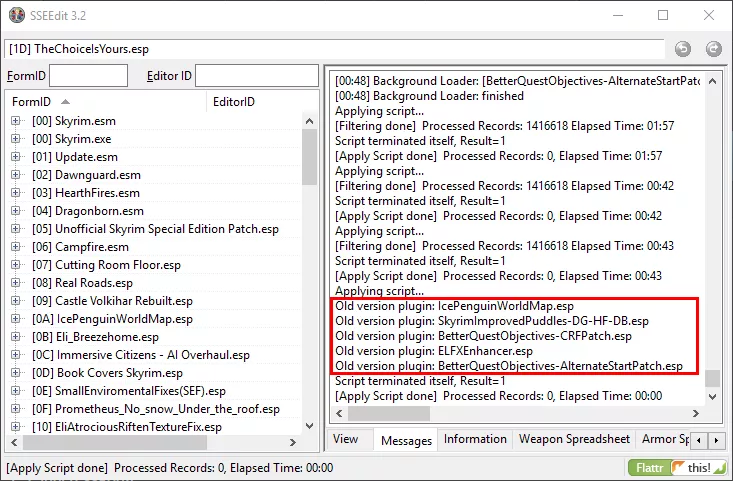Viewport: 733px width, 481px height.
Task: Click the plugin tree horizontal scroll-right arrow
Action: tap(293, 442)
